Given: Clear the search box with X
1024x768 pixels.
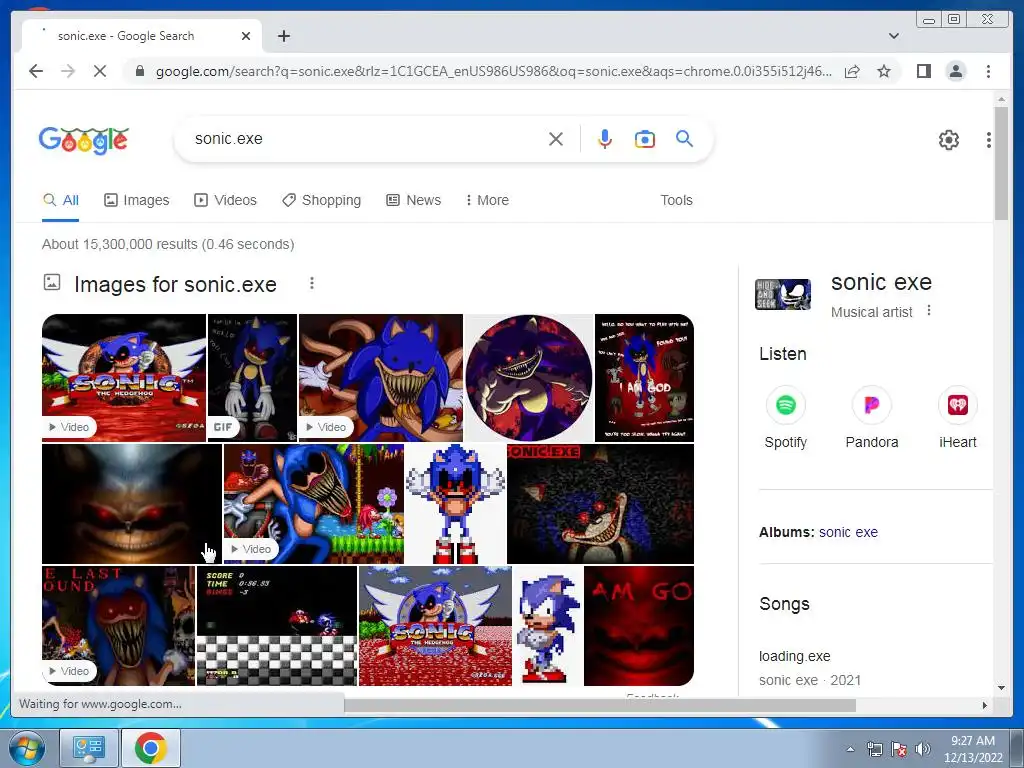Looking at the screenshot, I should point(556,139).
